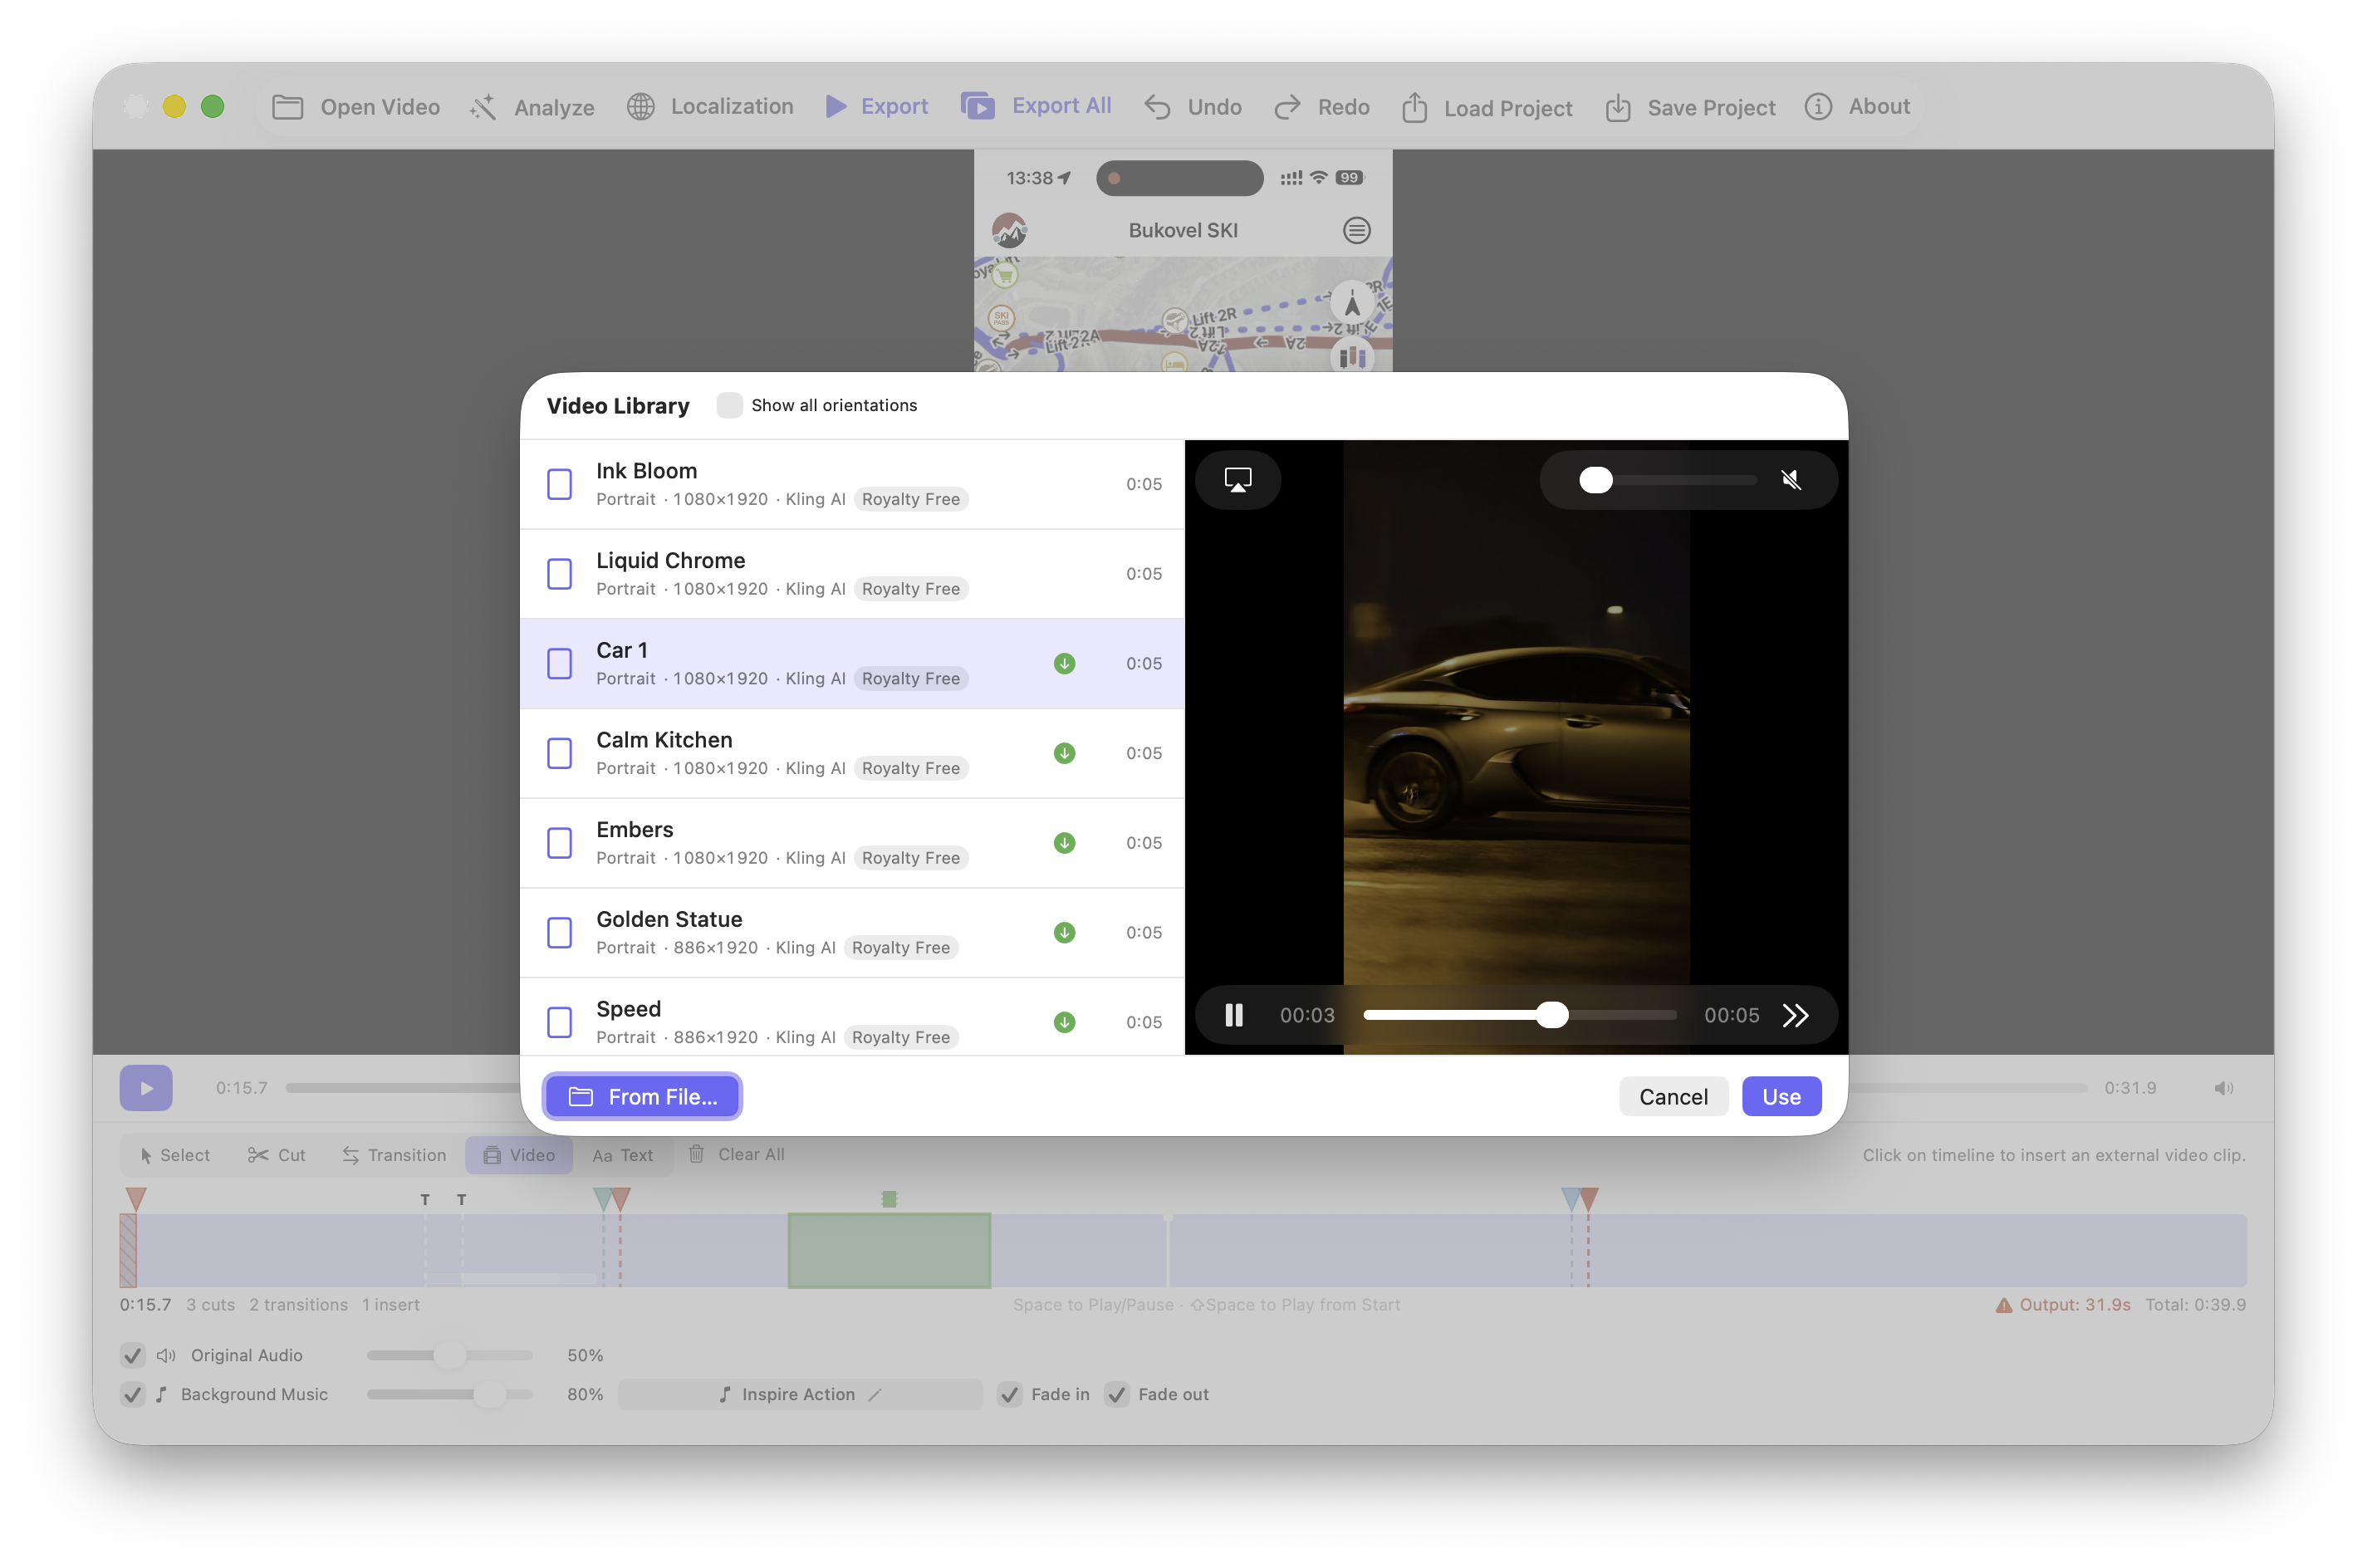Open the Inspire Action music selector
The image size is (2367, 1568).
(x=800, y=1394)
